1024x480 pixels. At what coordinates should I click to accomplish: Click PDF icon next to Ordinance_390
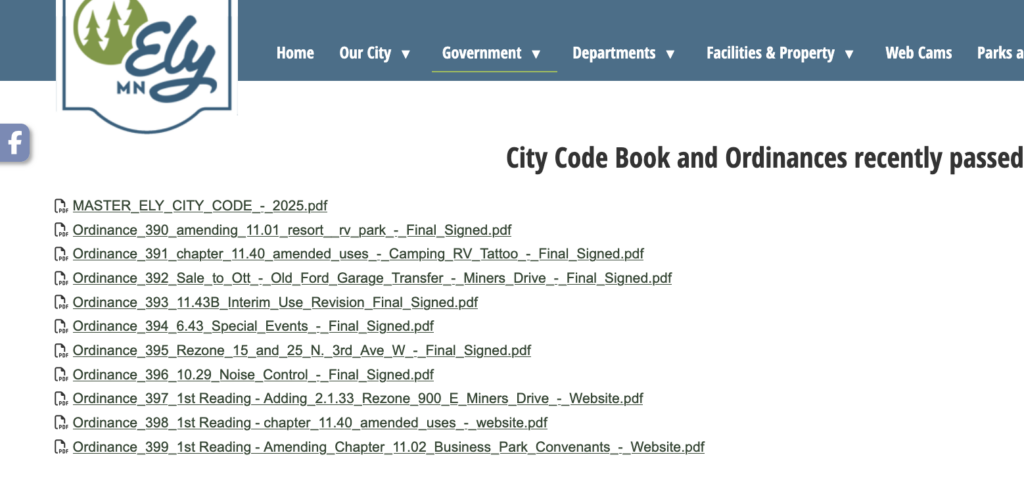[x=61, y=231]
